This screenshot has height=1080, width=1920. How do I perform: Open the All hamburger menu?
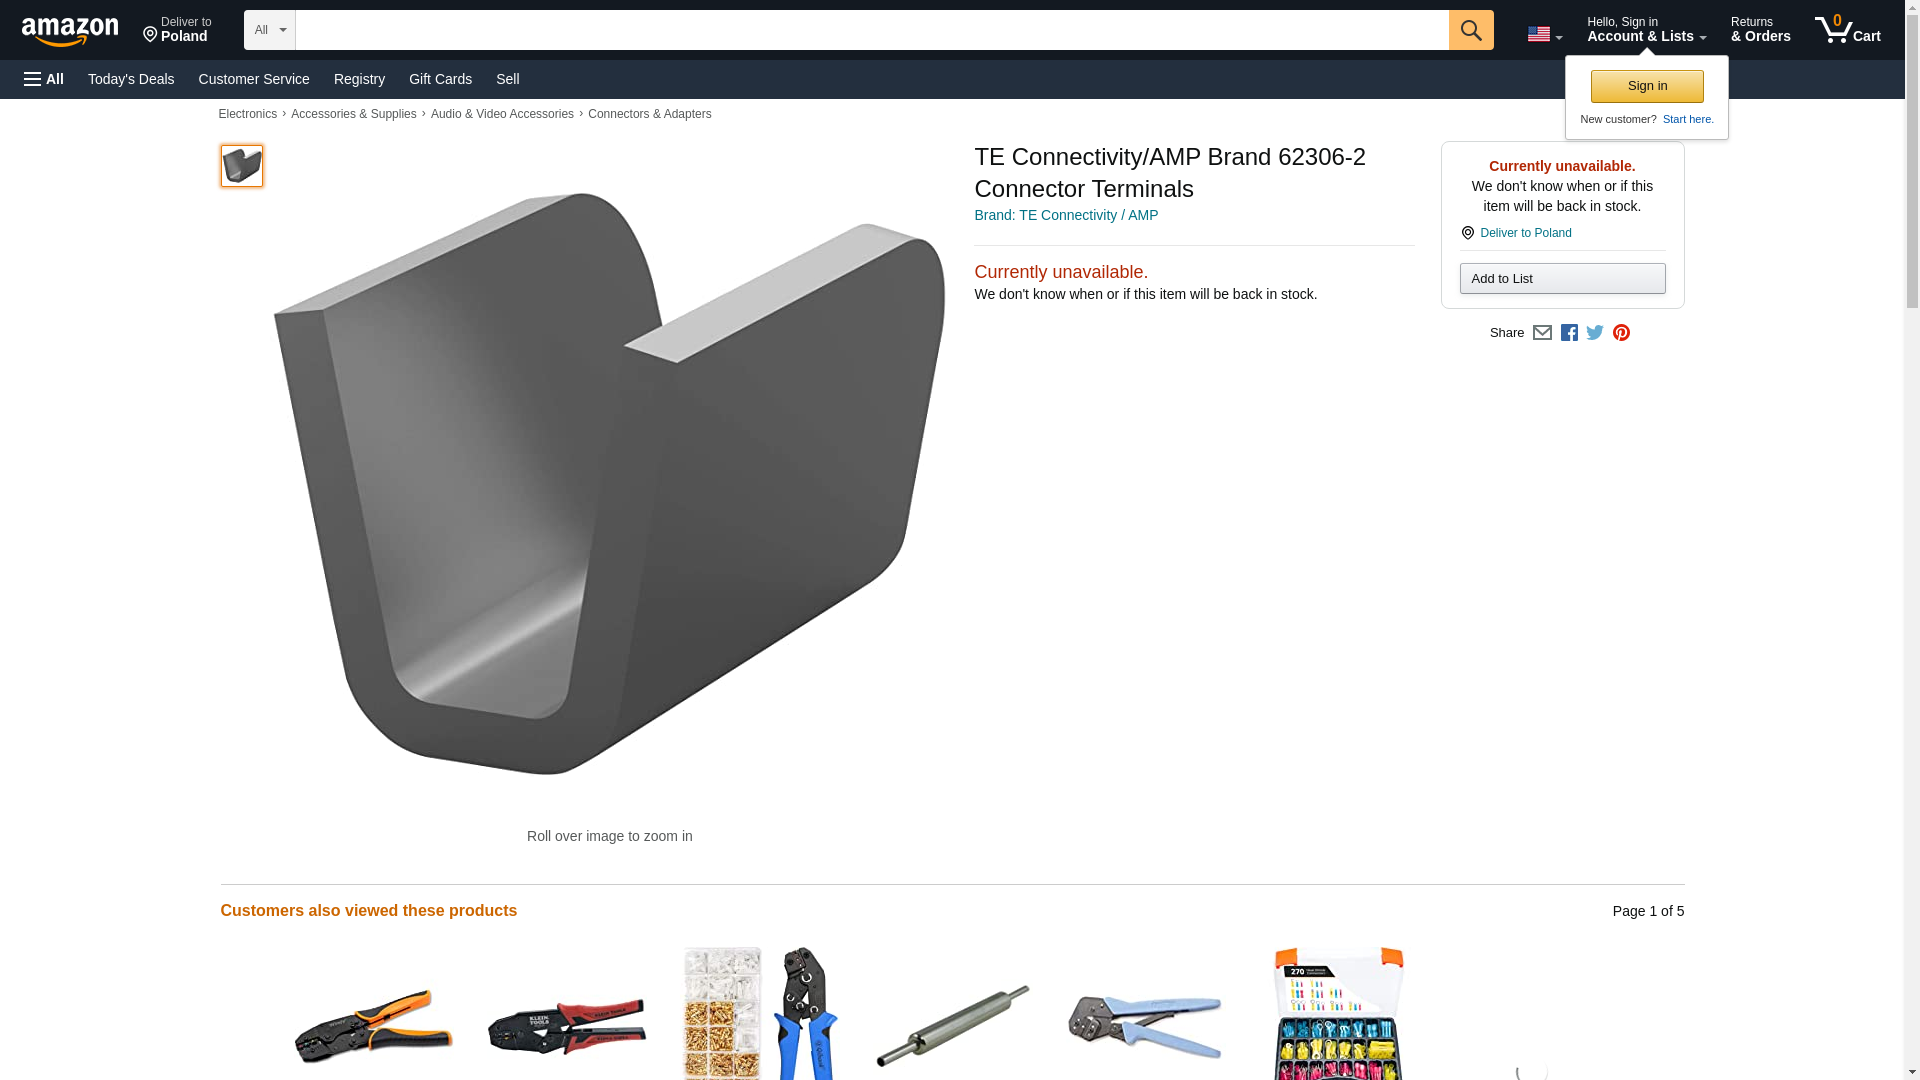point(44,79)
